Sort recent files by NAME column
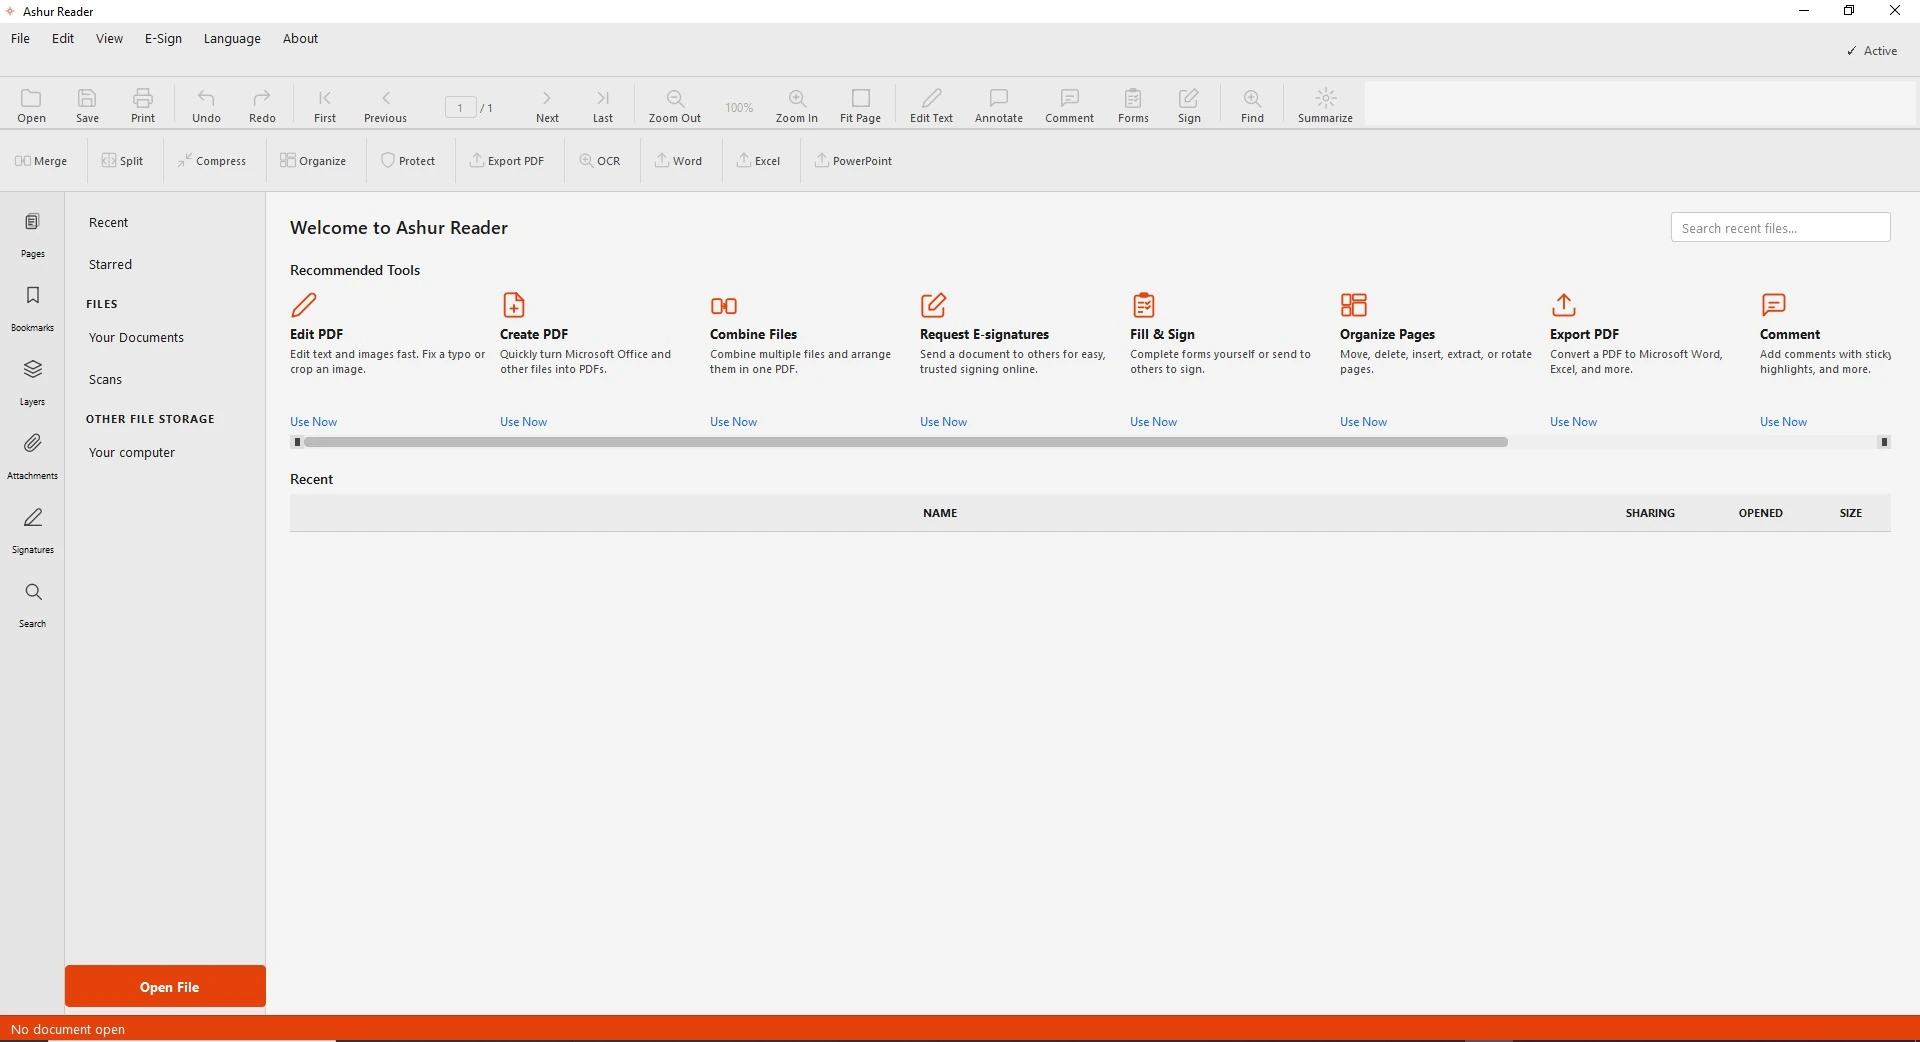 coord(940,513)
